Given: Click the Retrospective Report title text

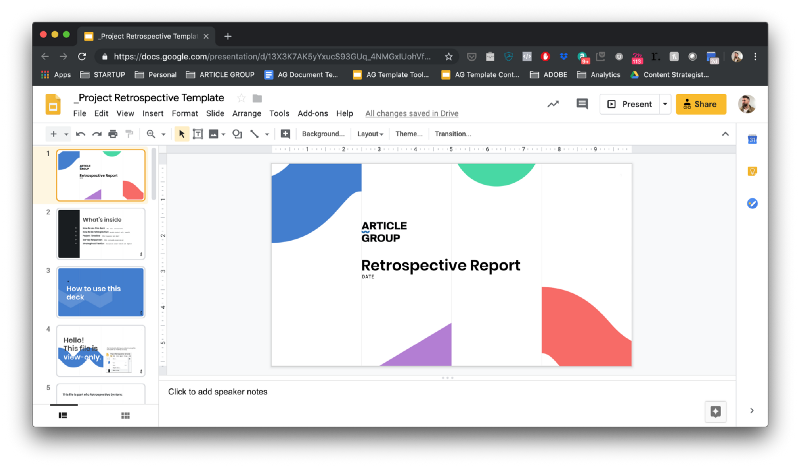Looking at the screenshot, I should click(x=441, y=265).
